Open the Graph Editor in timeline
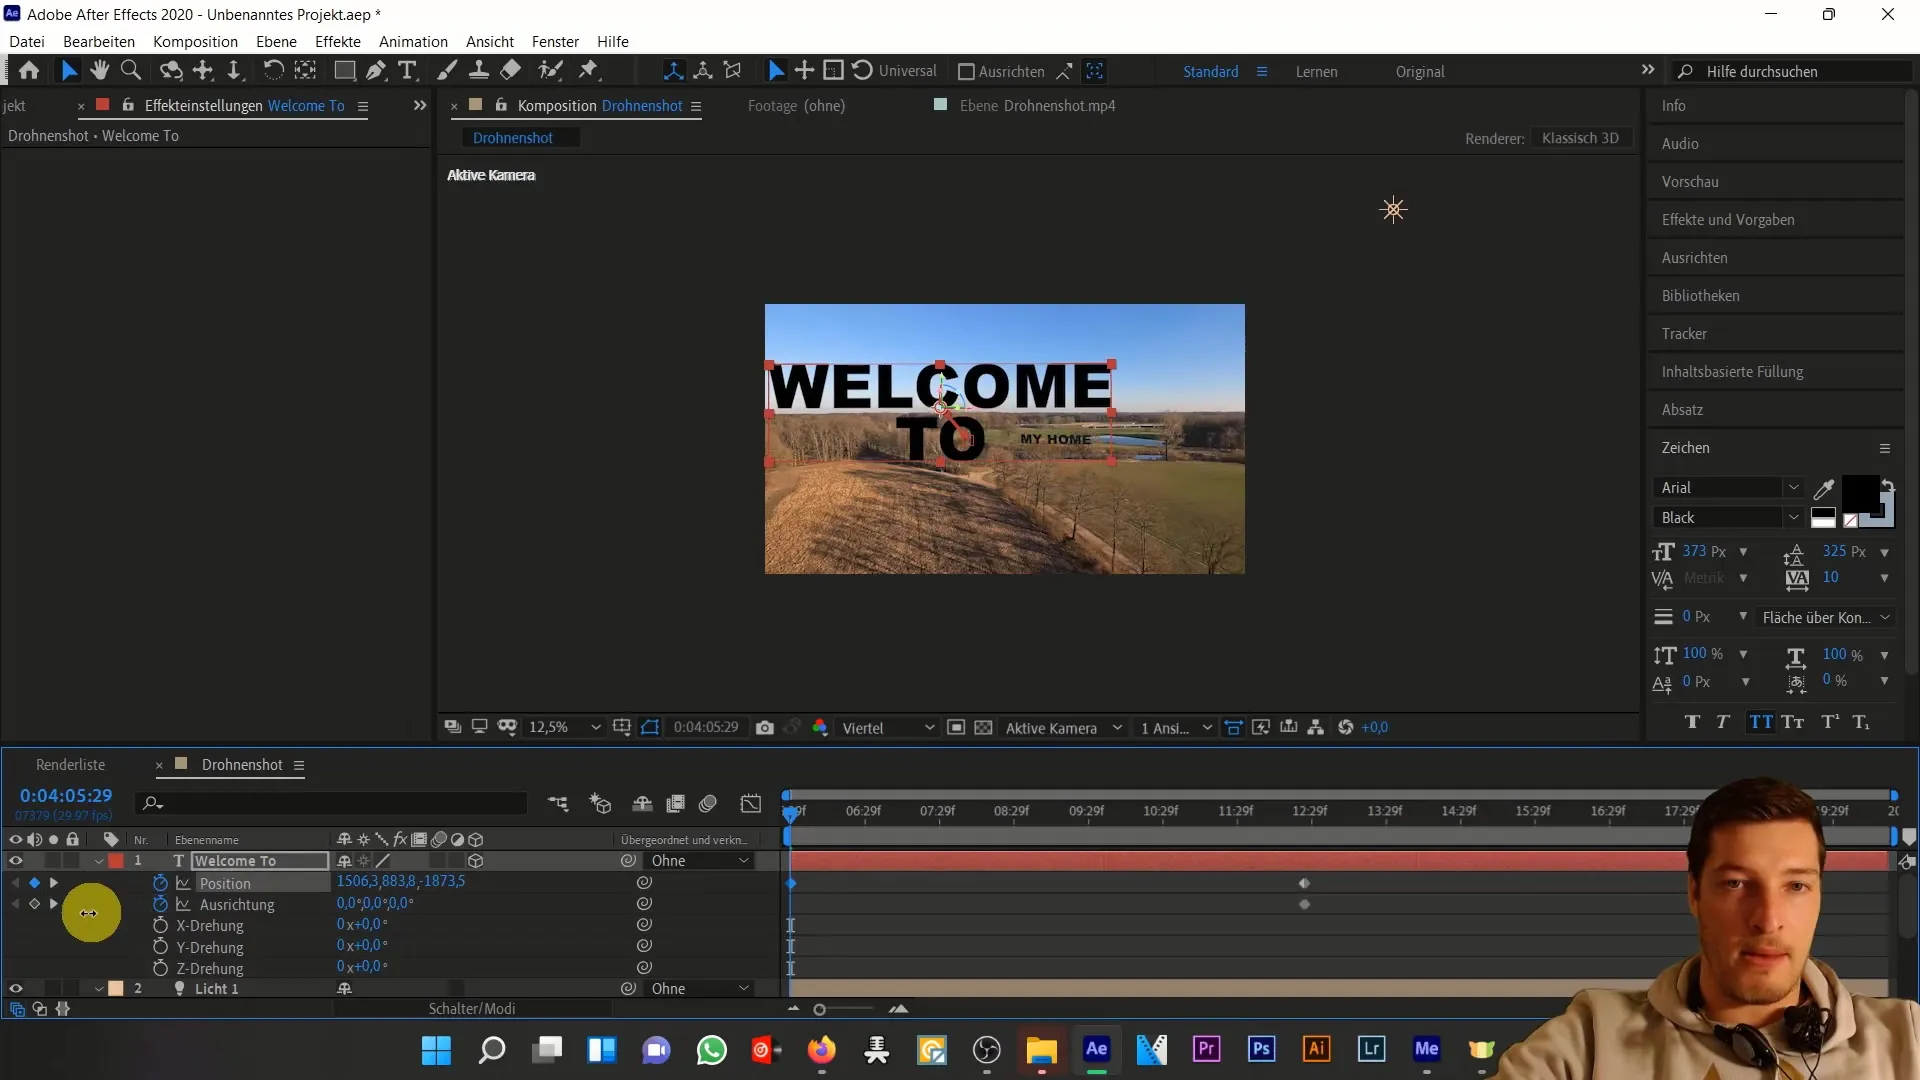Screen dimensions: 1920x1080 coord(751,804)
